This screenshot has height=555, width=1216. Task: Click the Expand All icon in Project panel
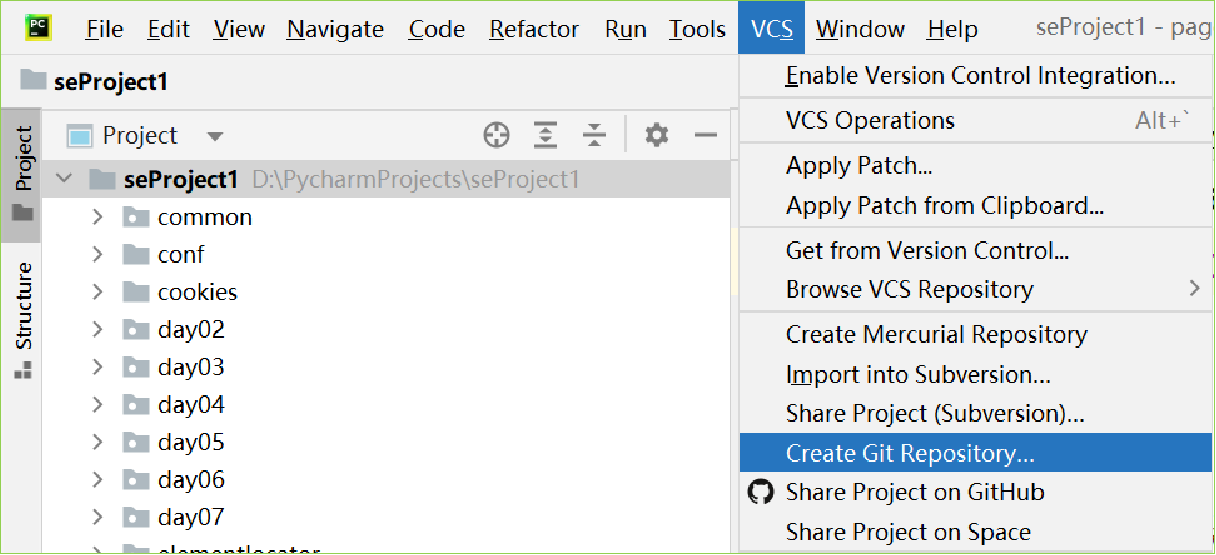pos(545,135)
